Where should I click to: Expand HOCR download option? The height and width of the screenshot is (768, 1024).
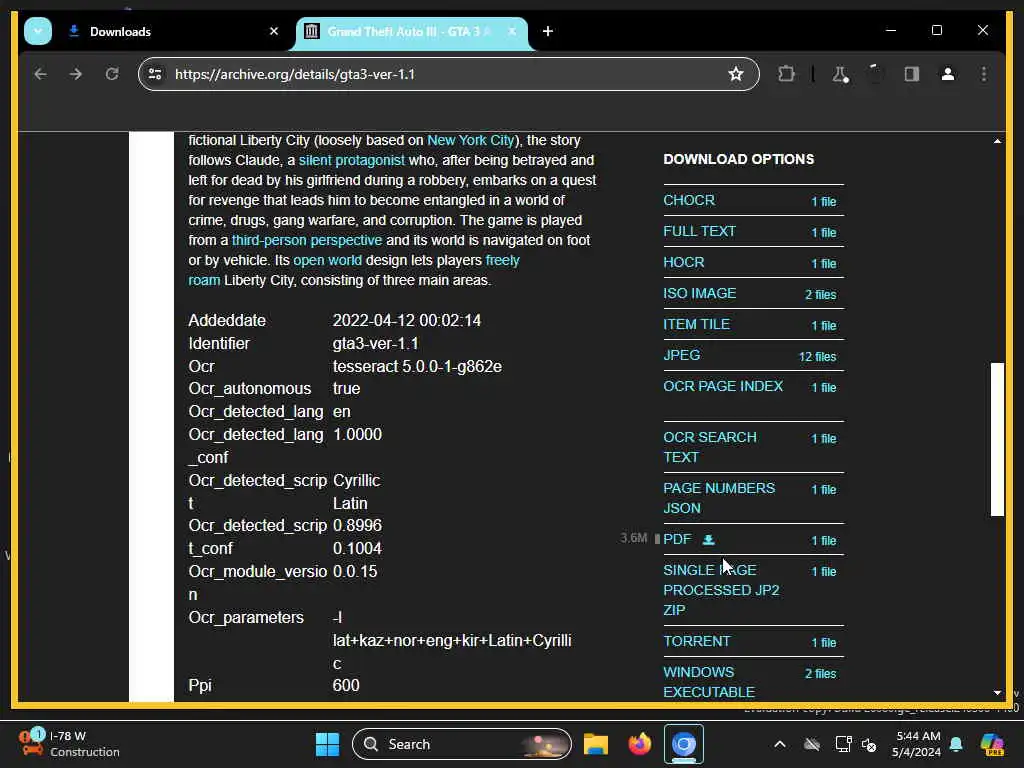[x=684, y=263]
